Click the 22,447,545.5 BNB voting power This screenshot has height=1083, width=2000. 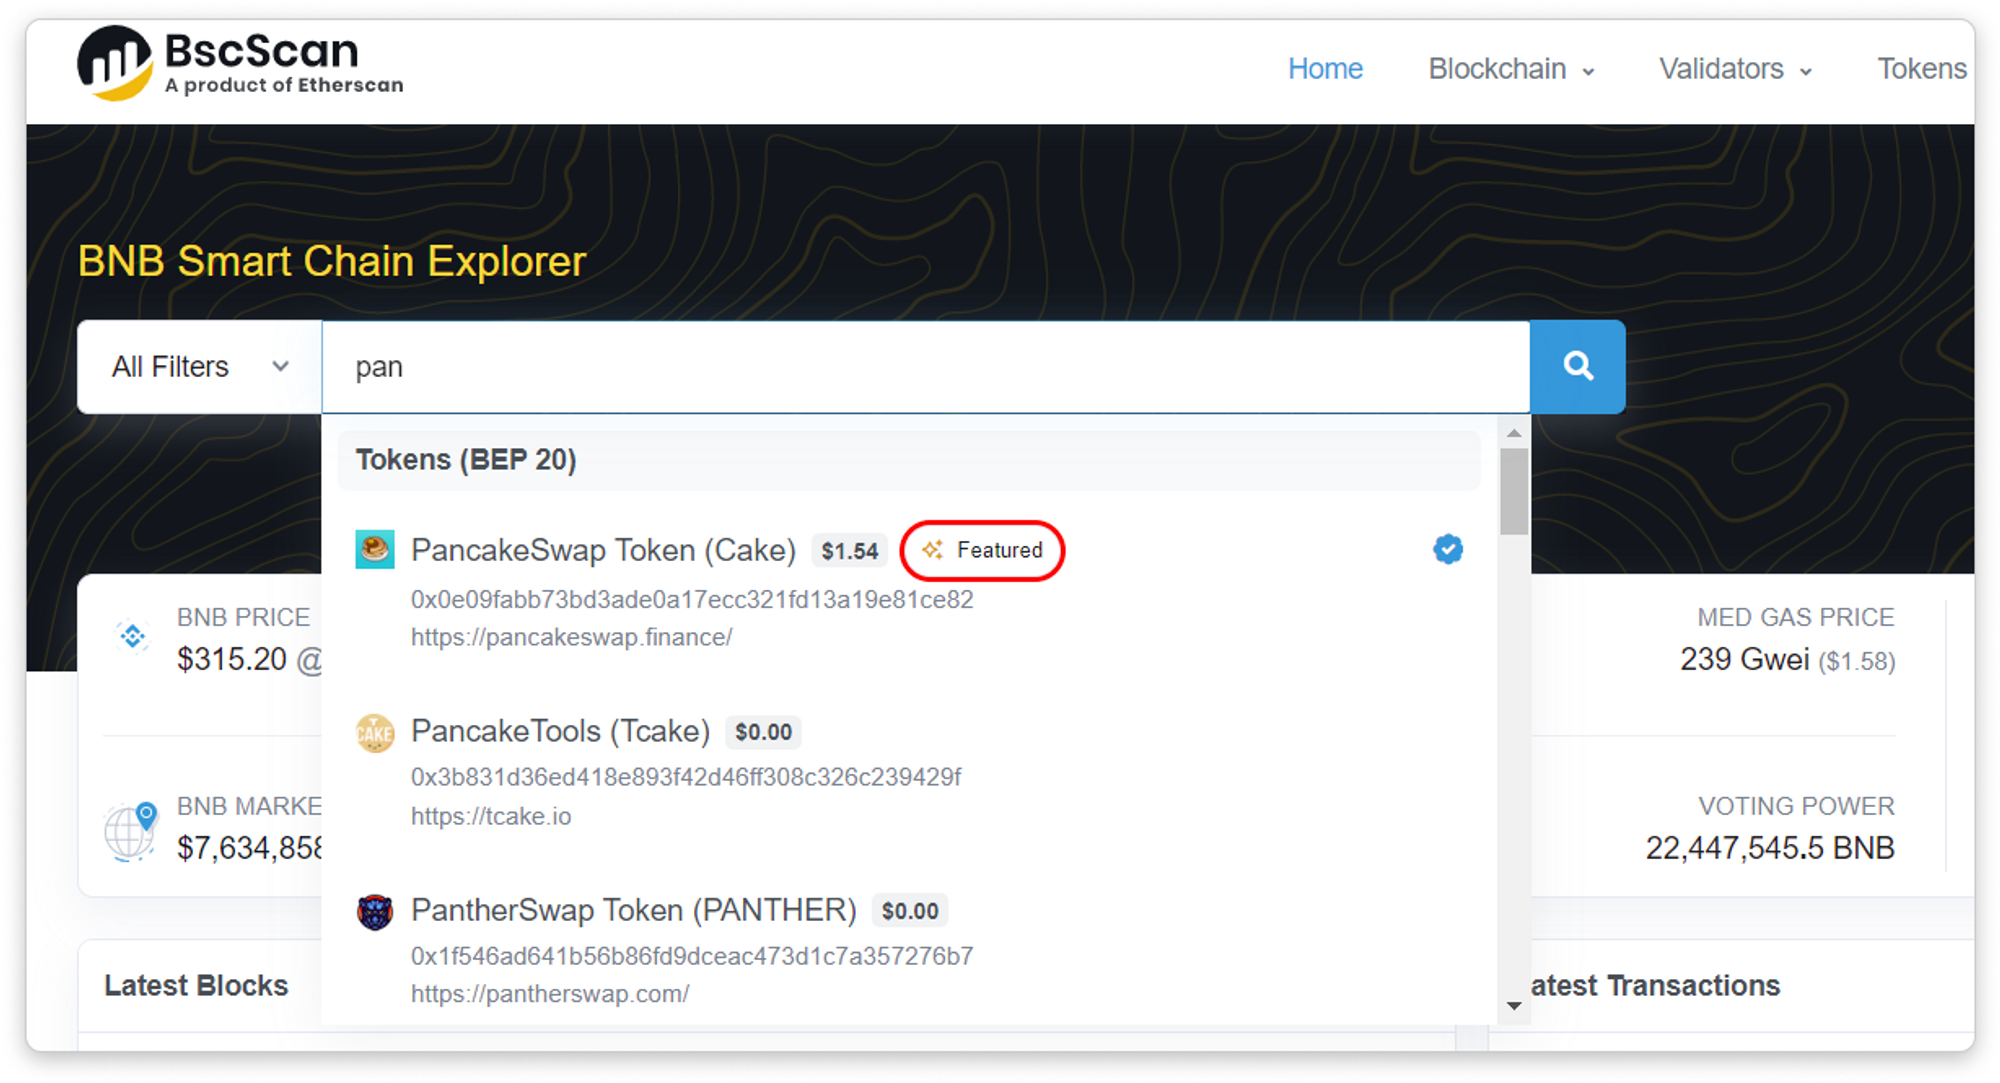(1770, 848)
